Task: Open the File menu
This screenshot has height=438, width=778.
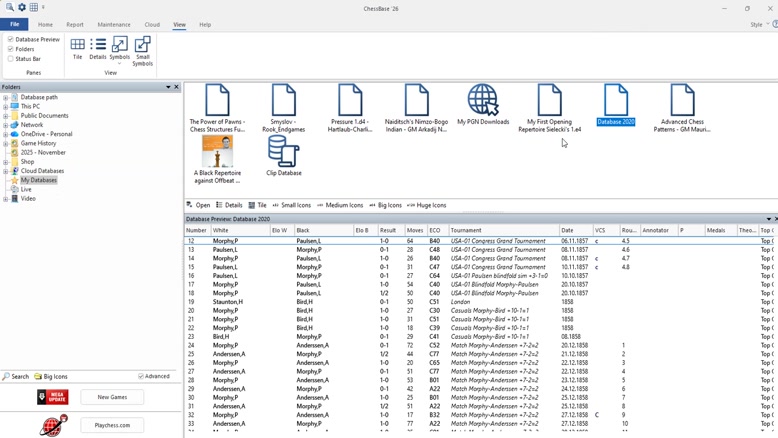Action: (x=14, y=24)
